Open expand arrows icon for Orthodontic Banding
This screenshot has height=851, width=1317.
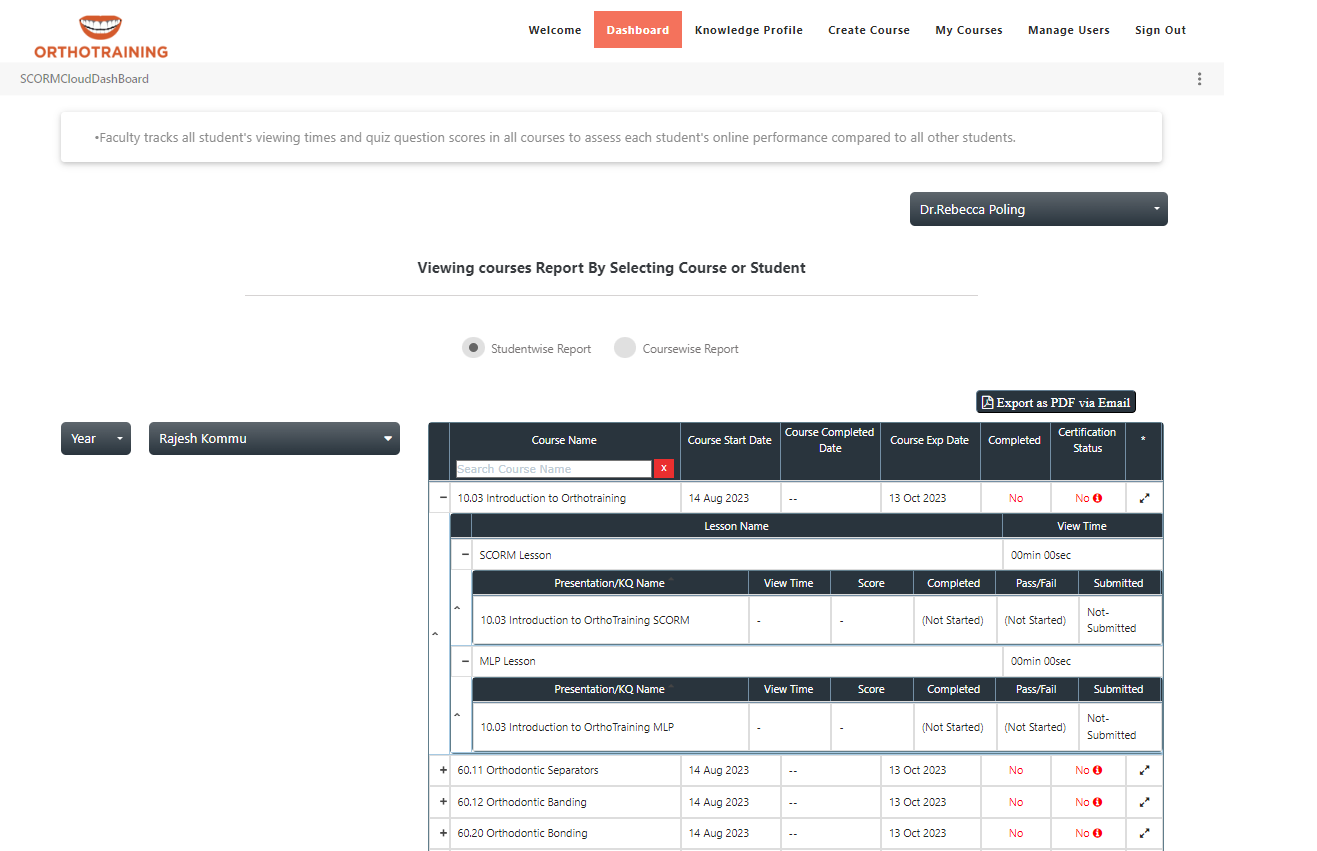[1144, 802]
